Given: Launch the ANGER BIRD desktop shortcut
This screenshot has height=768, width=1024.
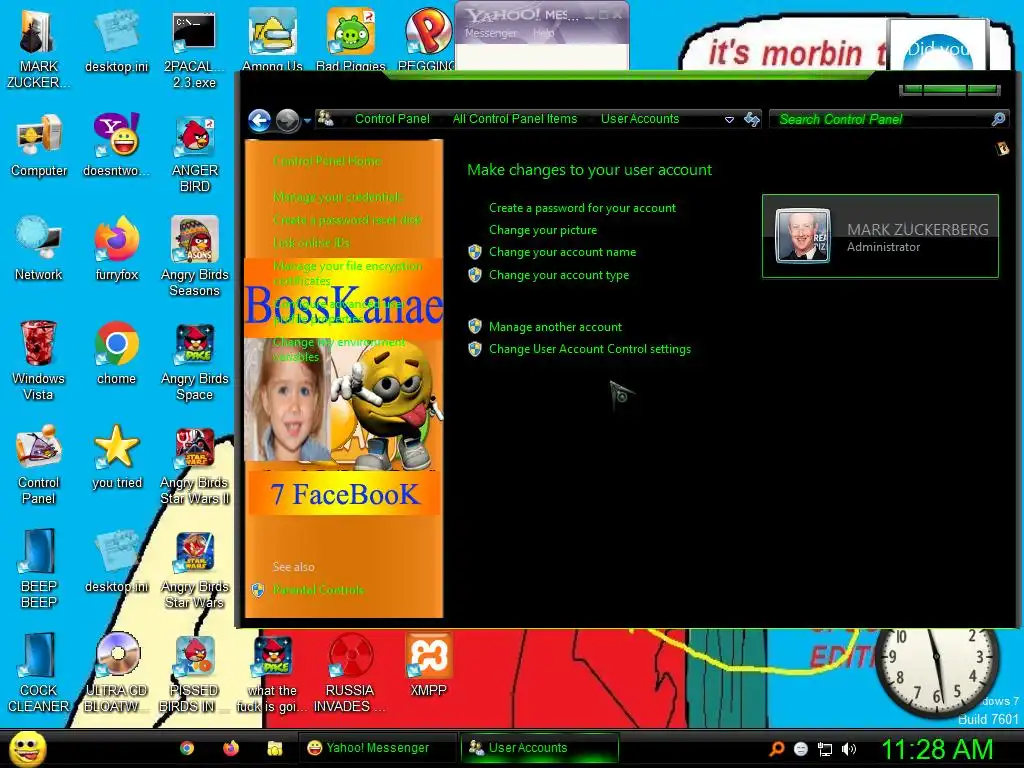Looking at the screenshot, I should (195, 153).
